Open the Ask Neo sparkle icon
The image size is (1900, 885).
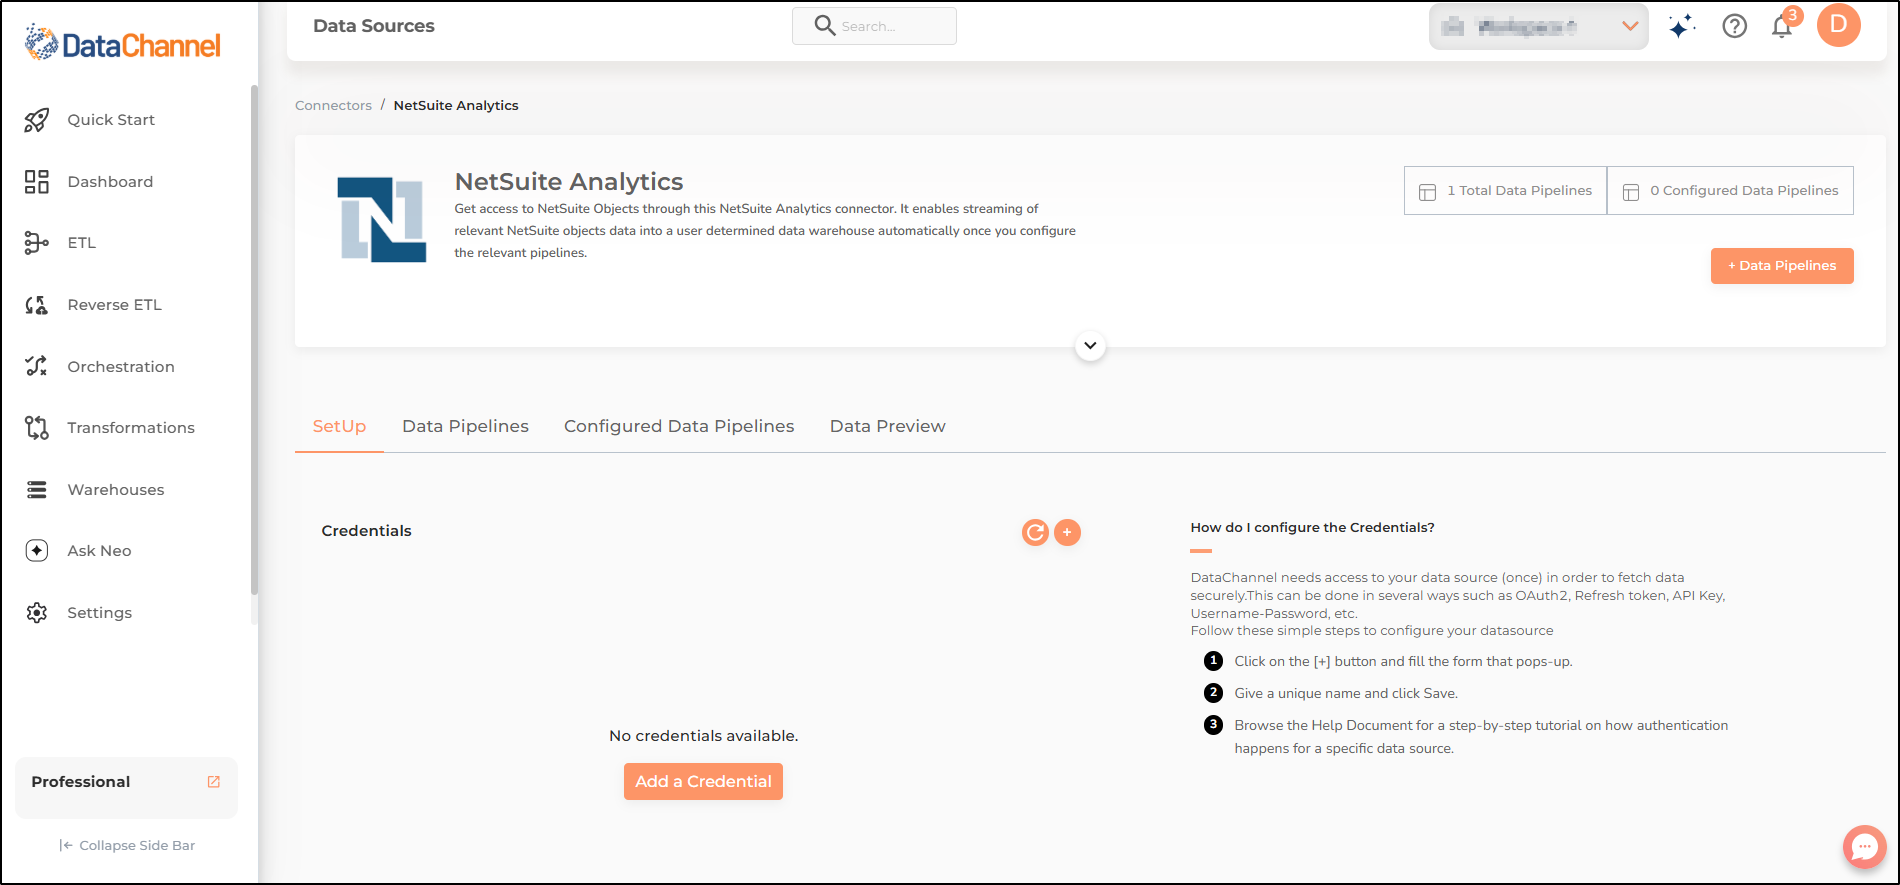point(37,551)
